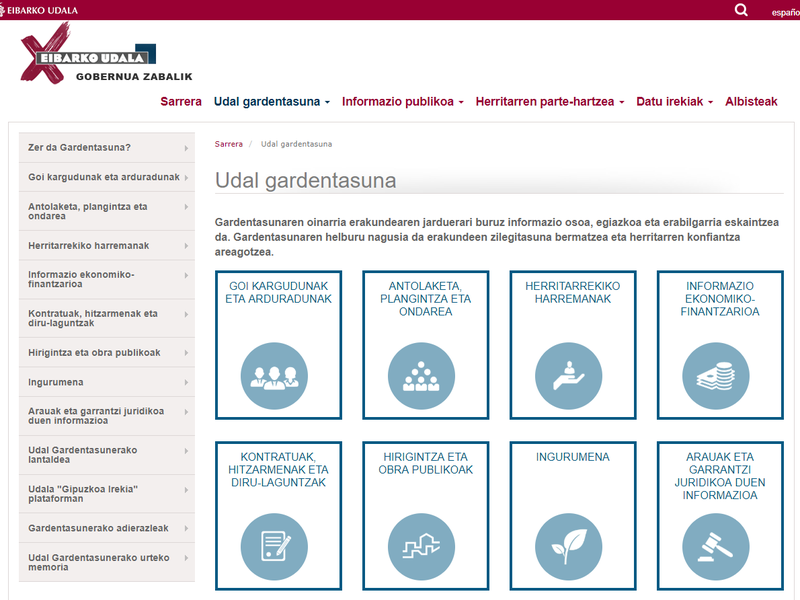Open sidebar Udal Gardentasunerako urteko memoria
This screenshot has height=600, width=800.
point(107,562)
